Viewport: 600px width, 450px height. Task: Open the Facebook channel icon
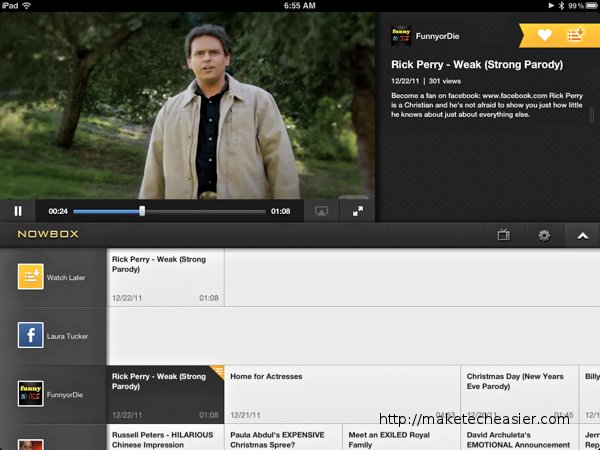[30, 336]
